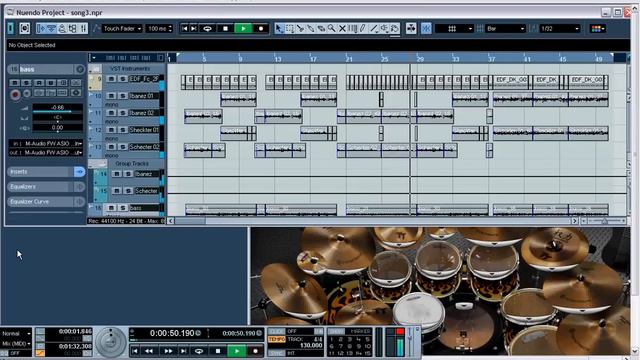Open the input routing M-Audio FW ASIO dropdown
This screenshot has width=640, height=360.
coord(46,144)
